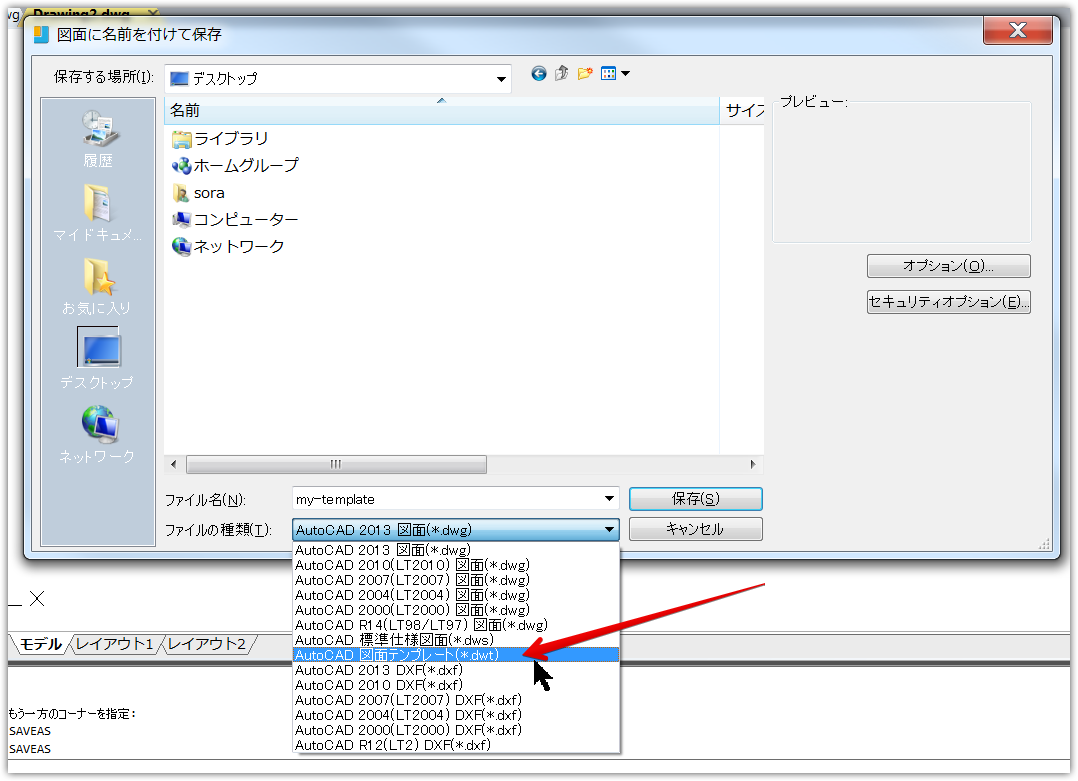Open 履歴 (History) in the places sidebar
1078x781 pixels.
98,140
